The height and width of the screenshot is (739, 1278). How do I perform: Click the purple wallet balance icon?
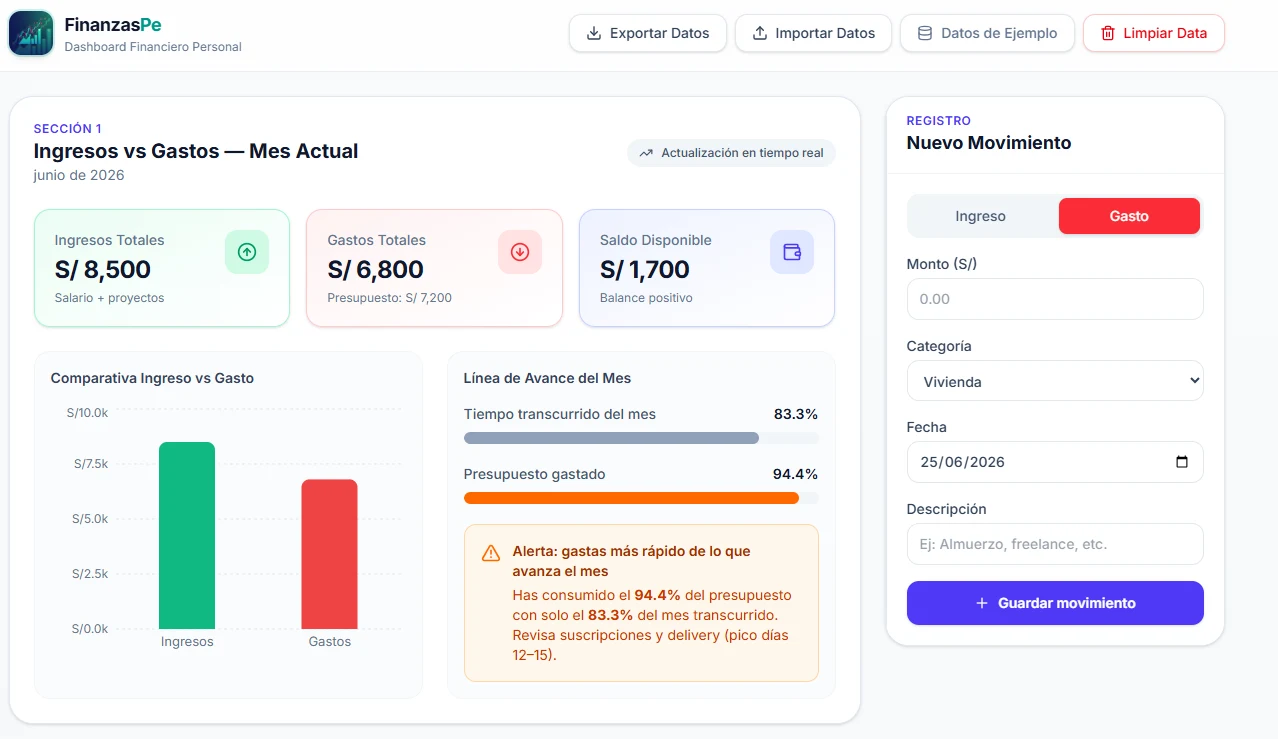pos(792,252)
